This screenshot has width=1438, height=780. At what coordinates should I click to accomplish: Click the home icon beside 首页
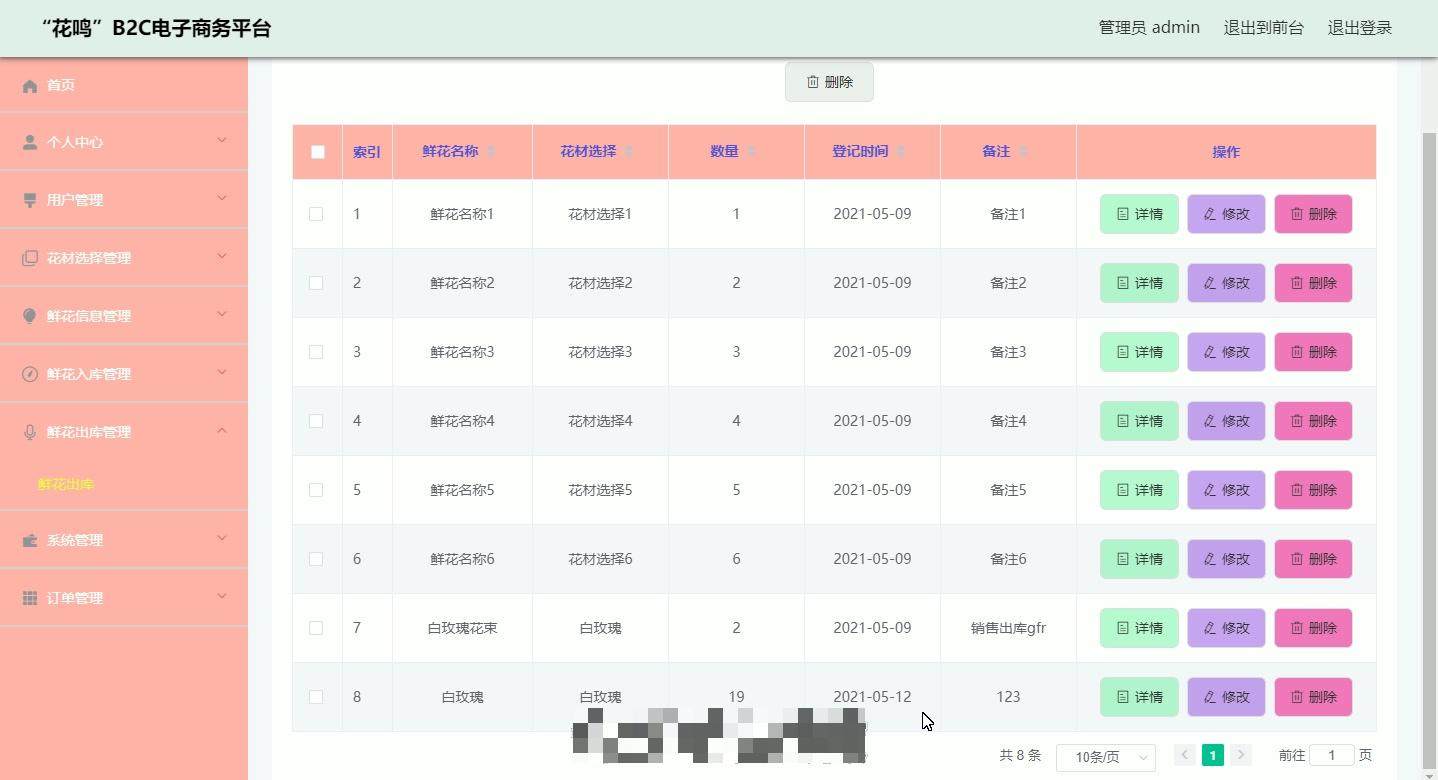[30, 86]
